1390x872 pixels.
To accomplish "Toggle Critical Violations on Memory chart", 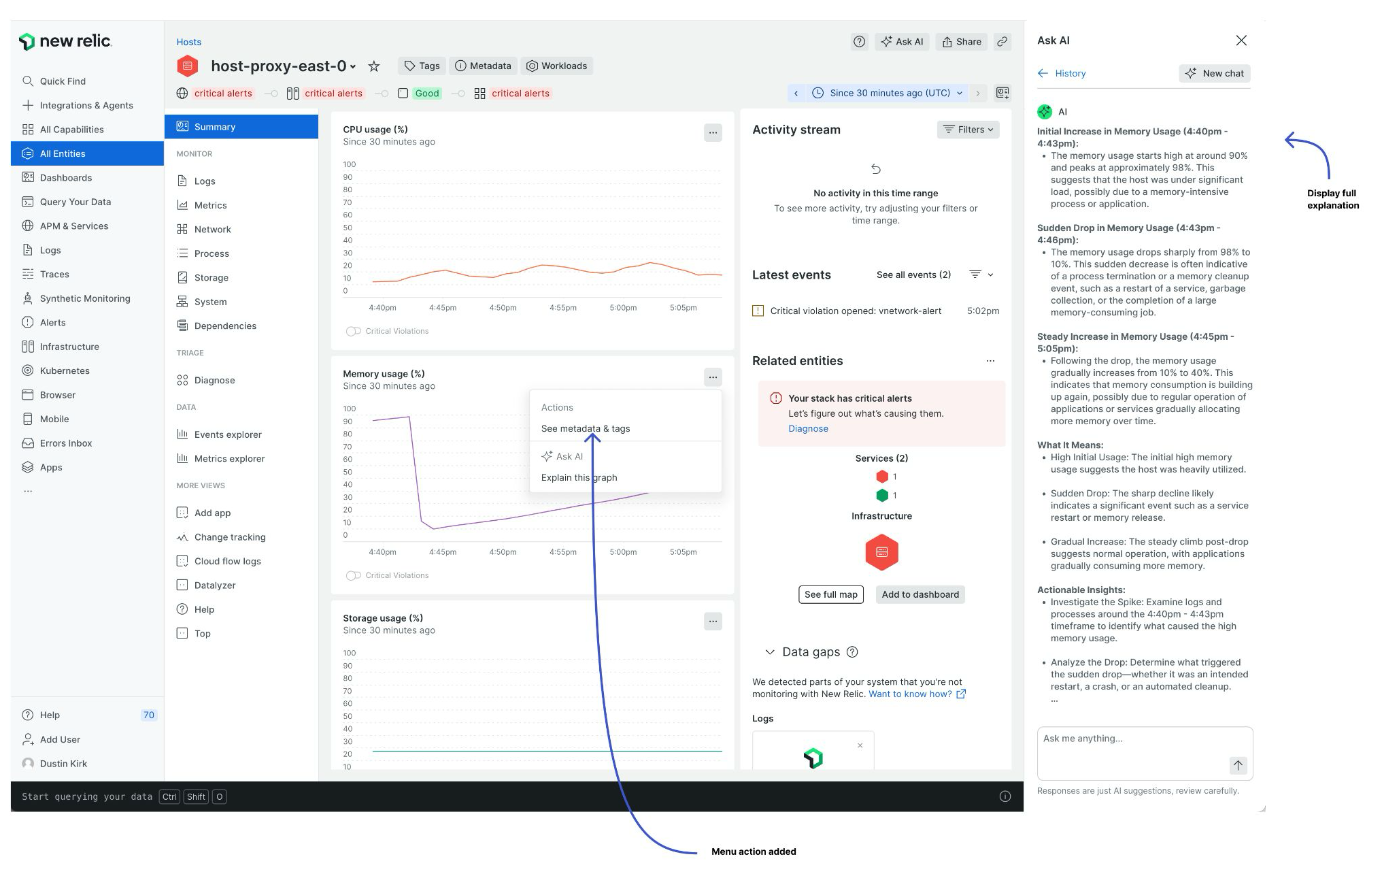I will [352, 575].
